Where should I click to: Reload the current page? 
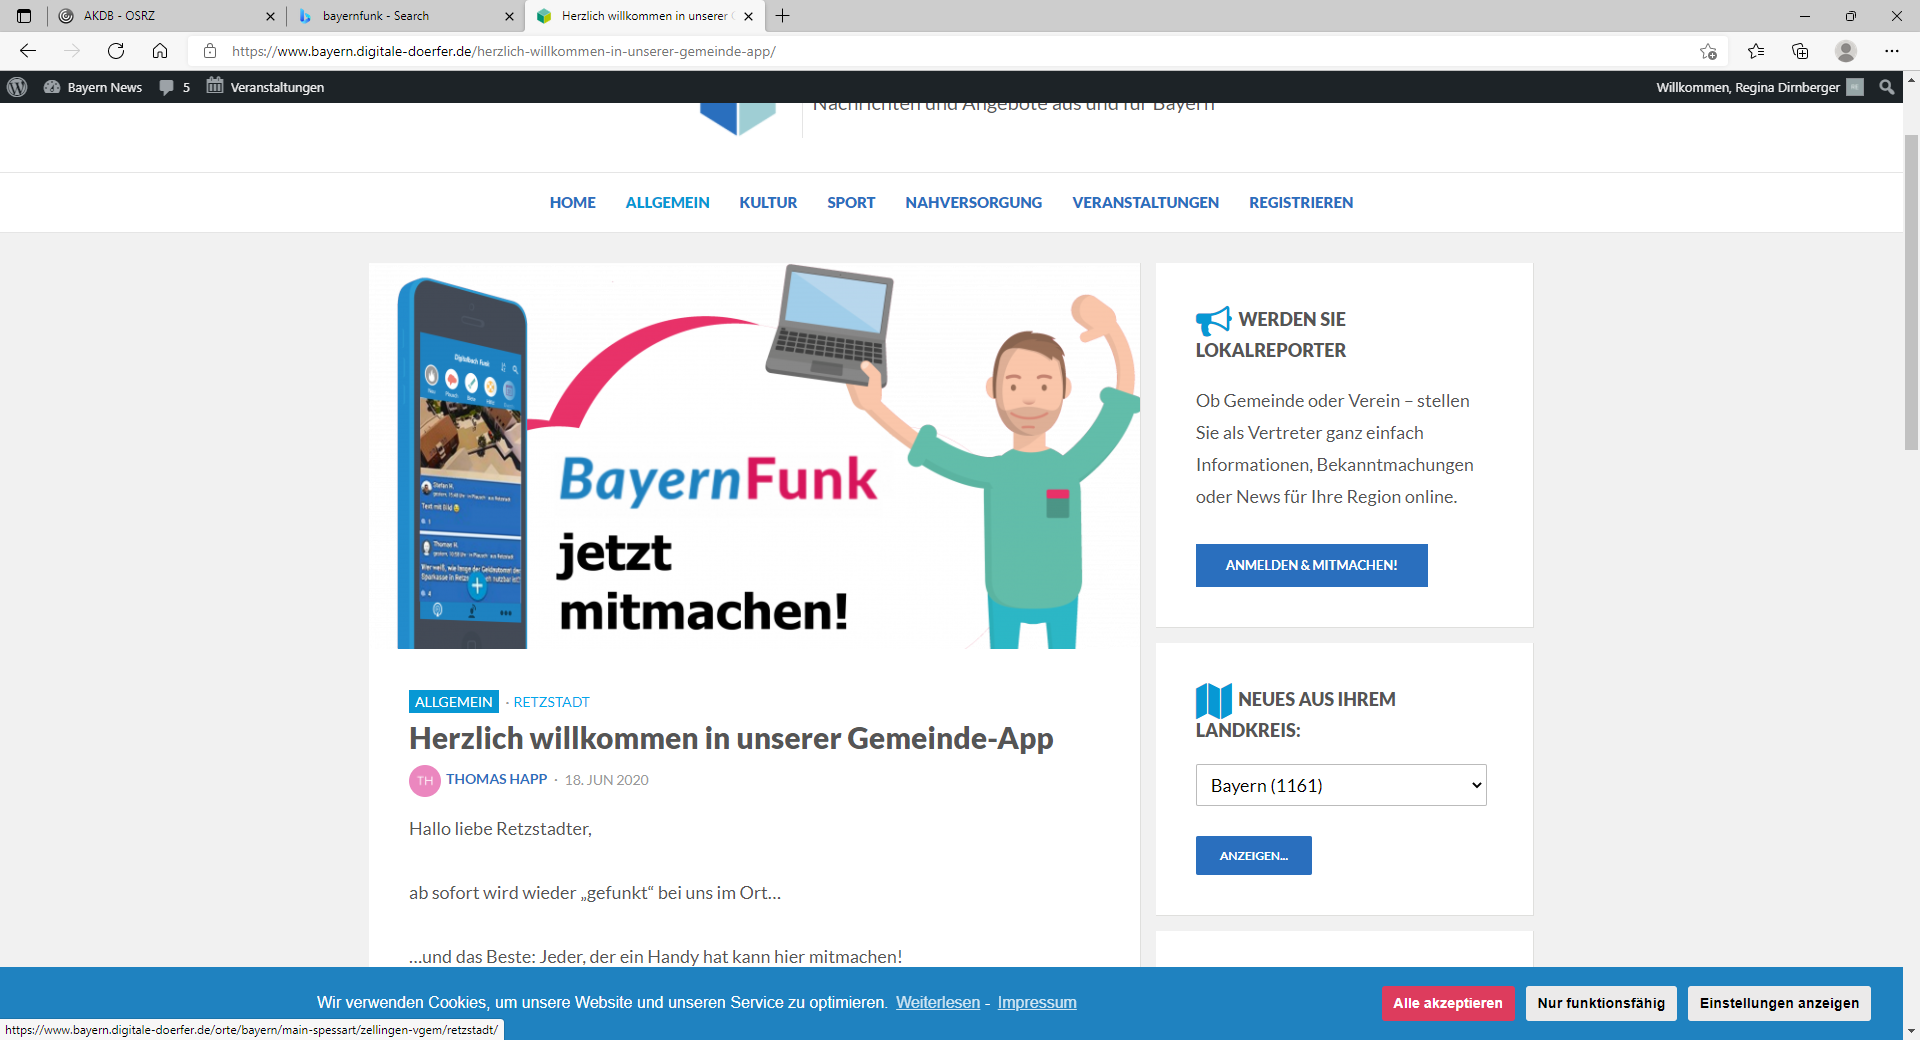[x=116, y=51]
